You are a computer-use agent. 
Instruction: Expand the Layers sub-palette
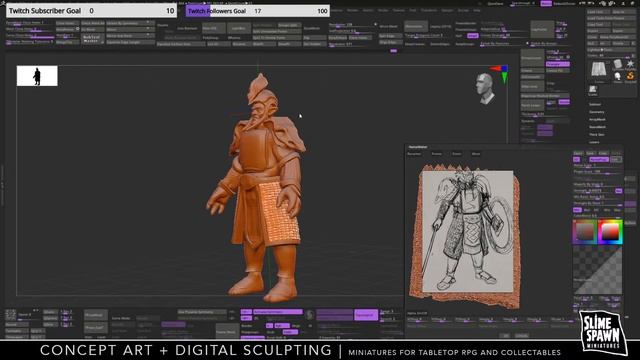pos(594,142)
